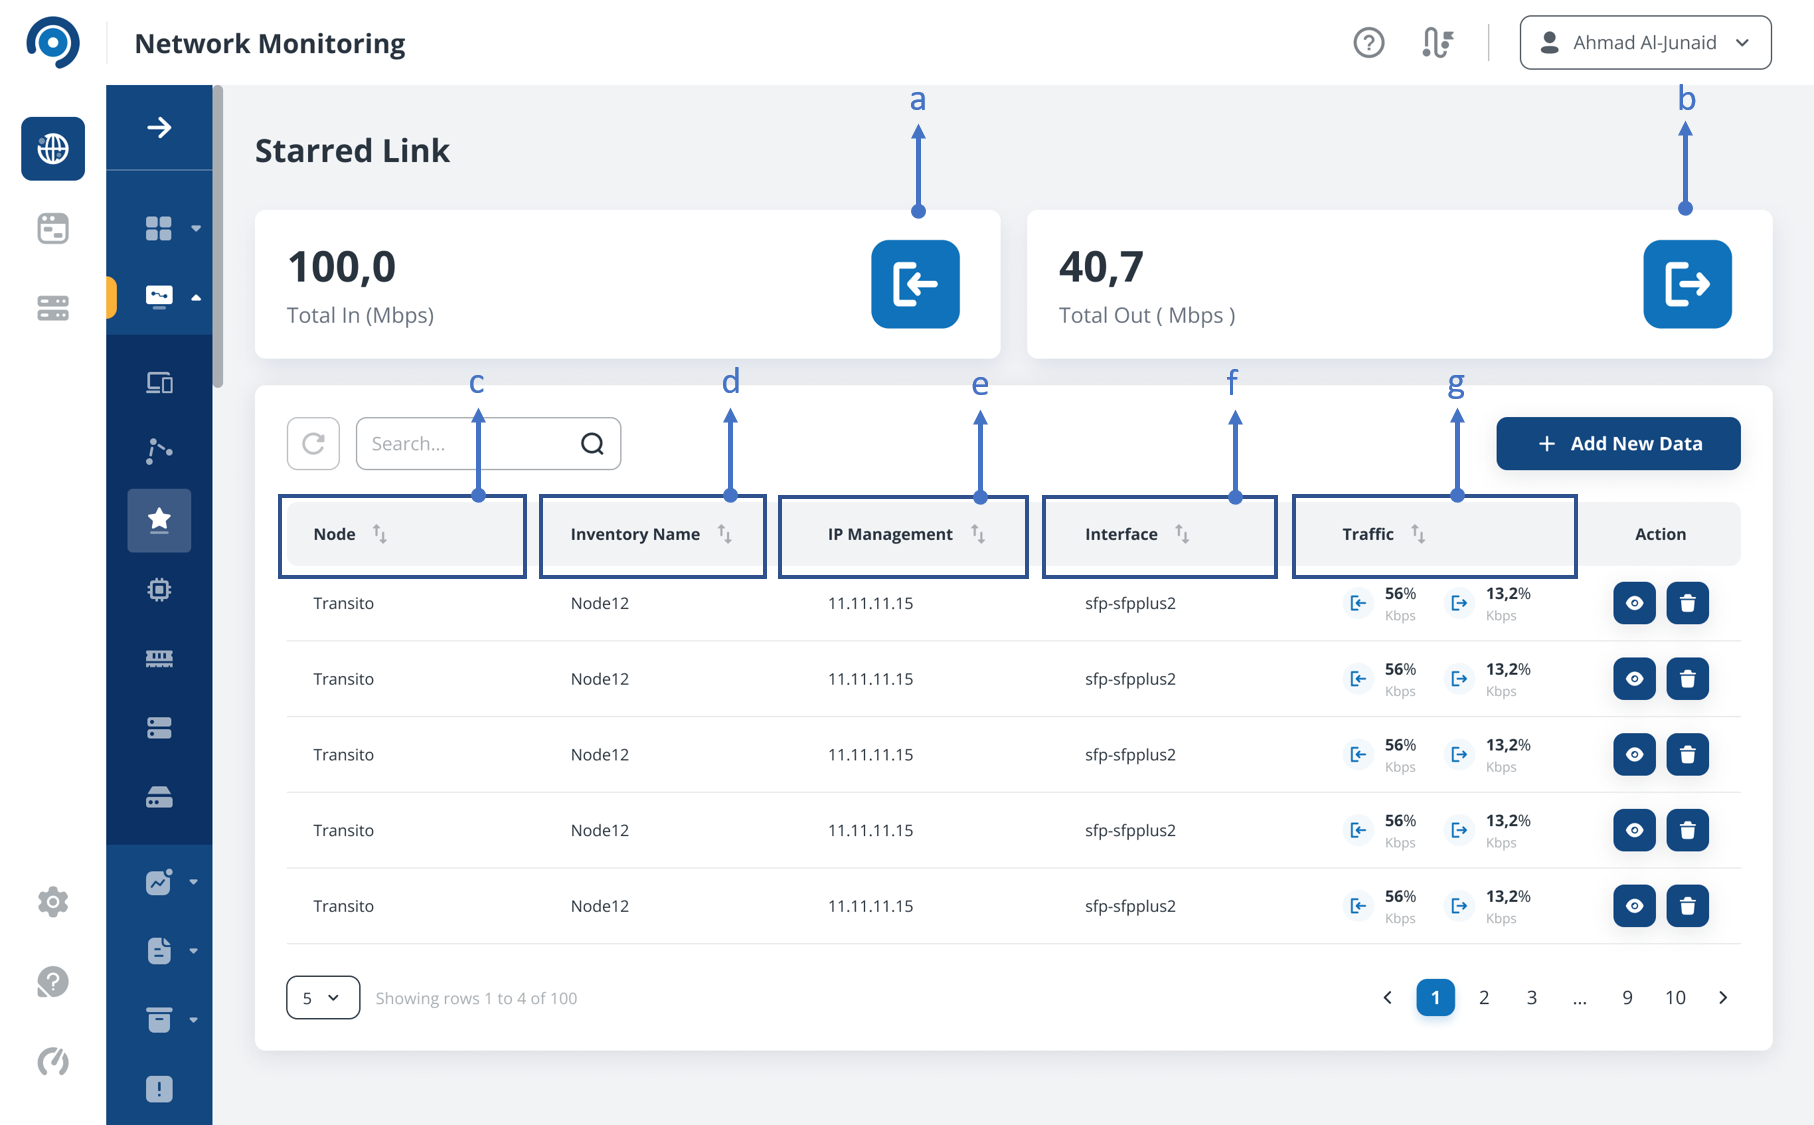1814x1125 pixels.
Task: Click the Network Monitoring logo
Action: [53, 43]
